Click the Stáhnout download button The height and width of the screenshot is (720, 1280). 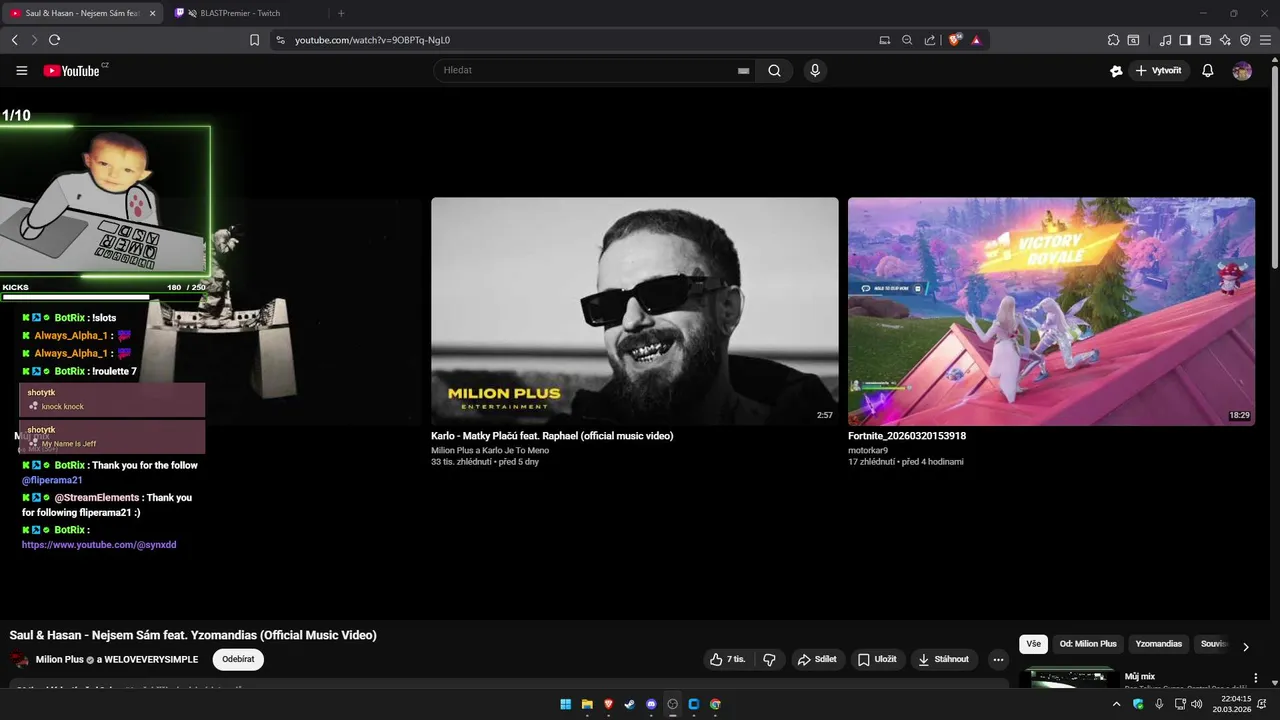coord(944,659)
